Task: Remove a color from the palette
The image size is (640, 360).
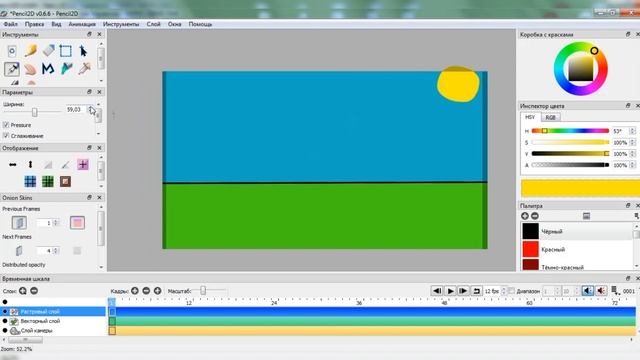Action: click(x=534, y=216)
